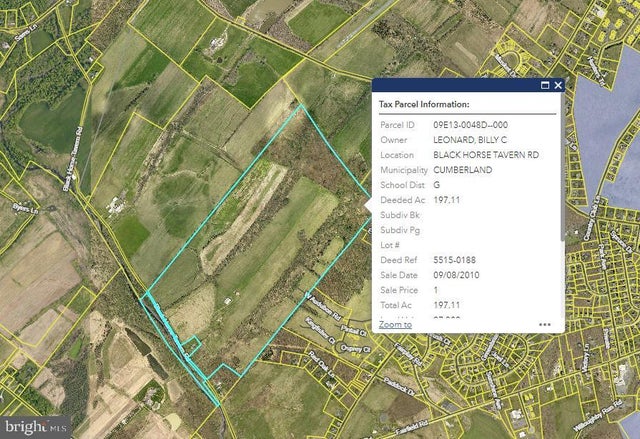
Task: Click Sale Date value 09/08/2010
Action: point(456,275)
